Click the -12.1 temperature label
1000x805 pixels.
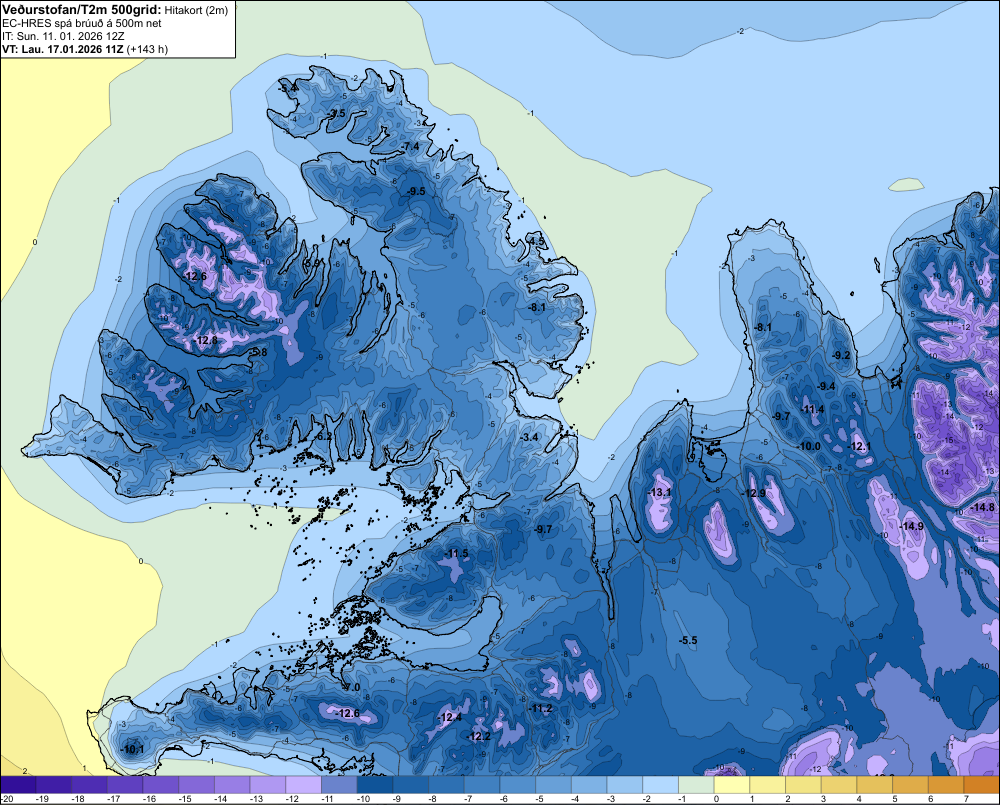(860, 447)
